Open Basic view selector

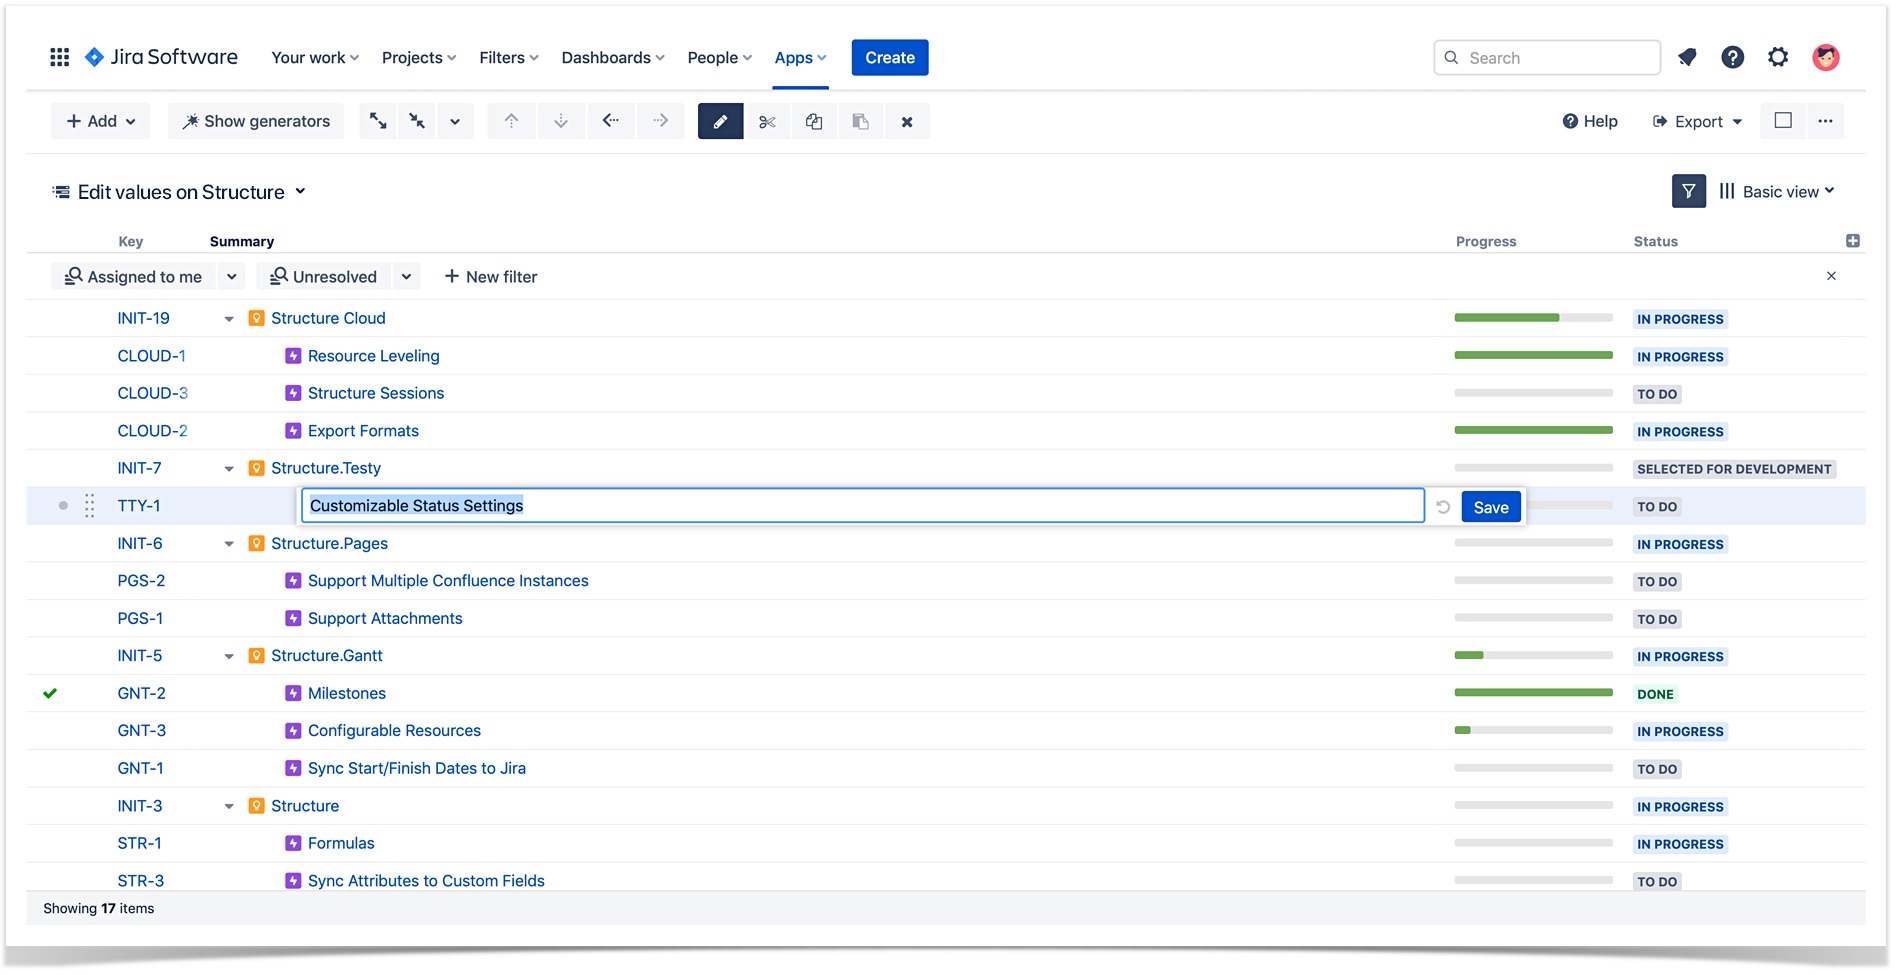pyautogui.click(x=1777, y=192)
